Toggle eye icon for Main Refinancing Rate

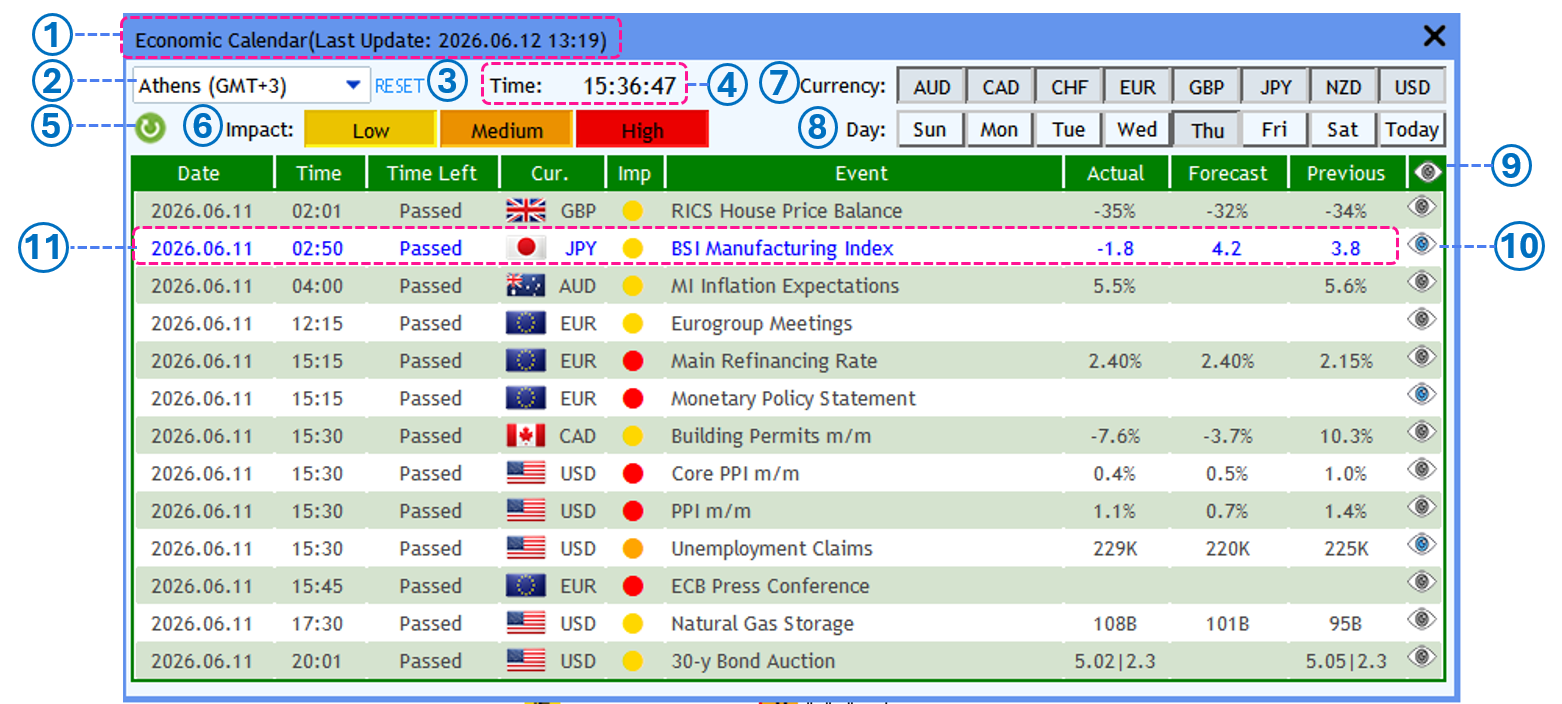[x=1422, y=357]
